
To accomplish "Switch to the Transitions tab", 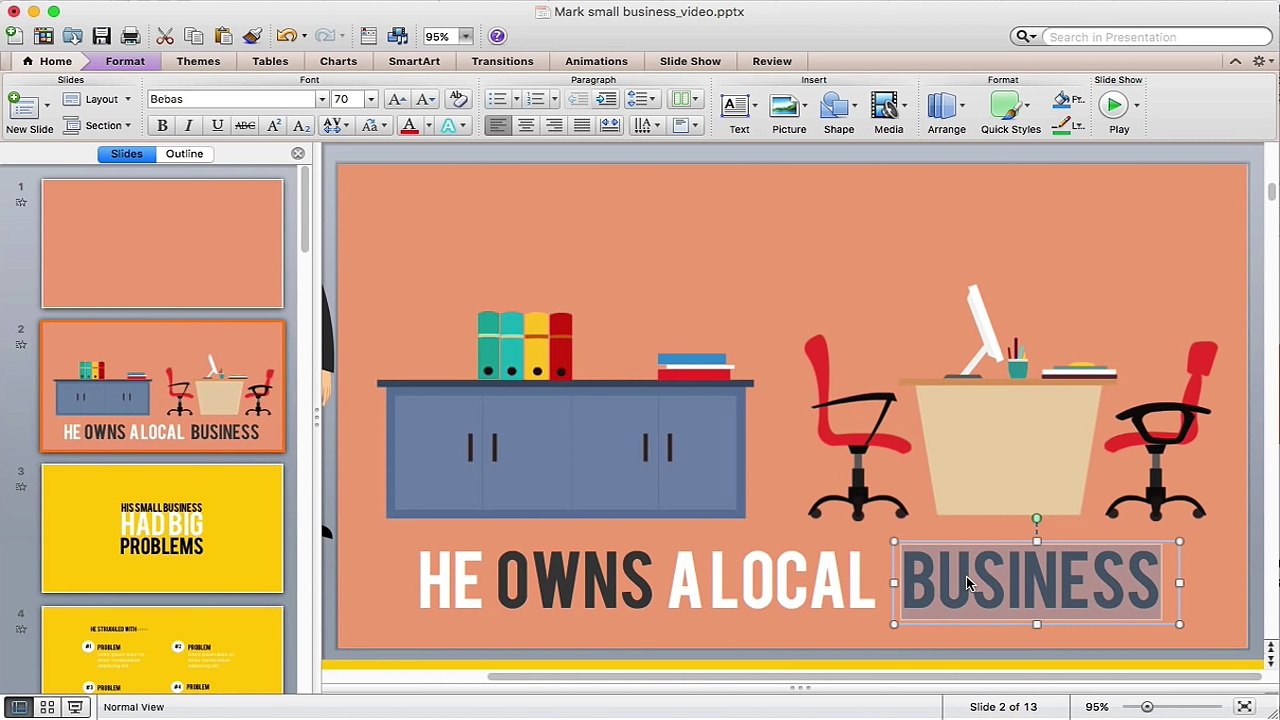I will (x=502, y=61).
